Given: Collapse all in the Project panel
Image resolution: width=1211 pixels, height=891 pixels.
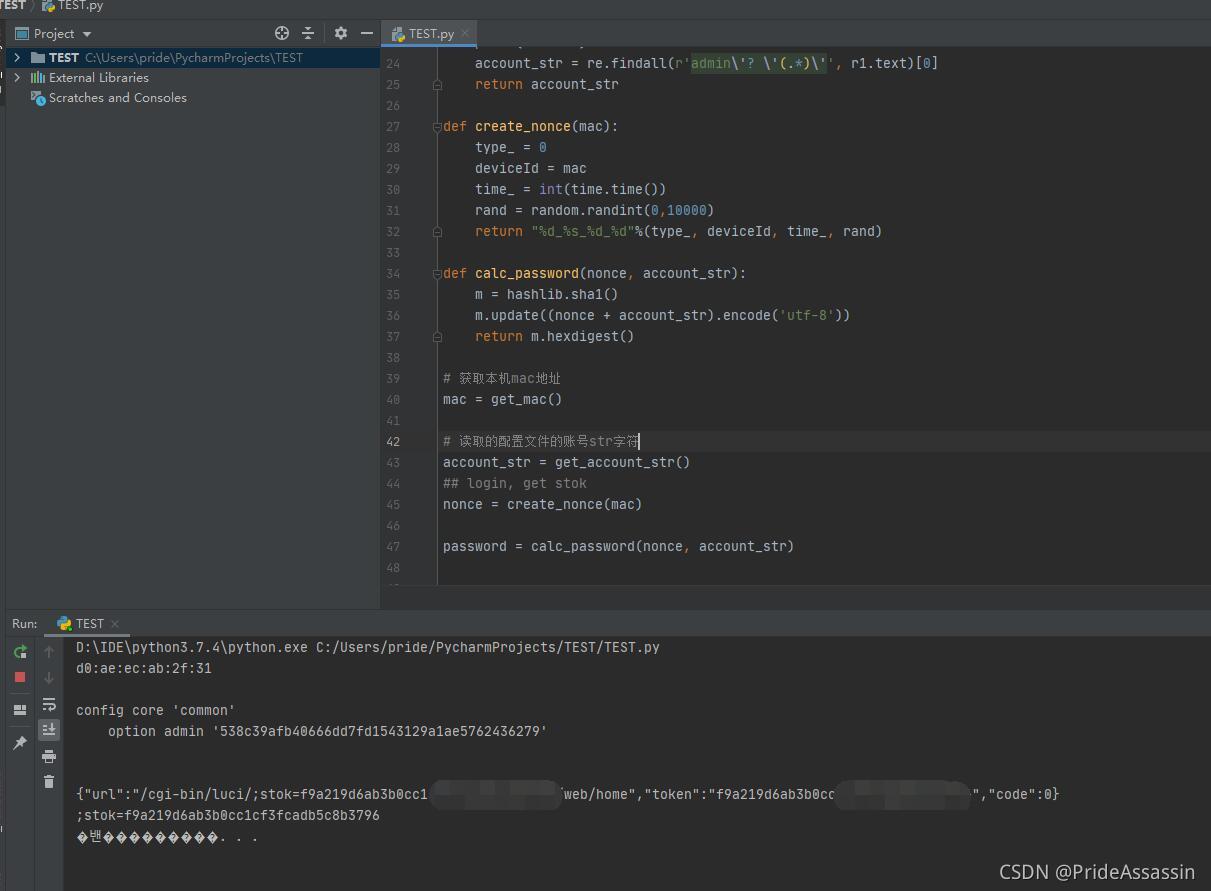Looking at the screenshot, I should pyautogui.click(x=308, y=33).
